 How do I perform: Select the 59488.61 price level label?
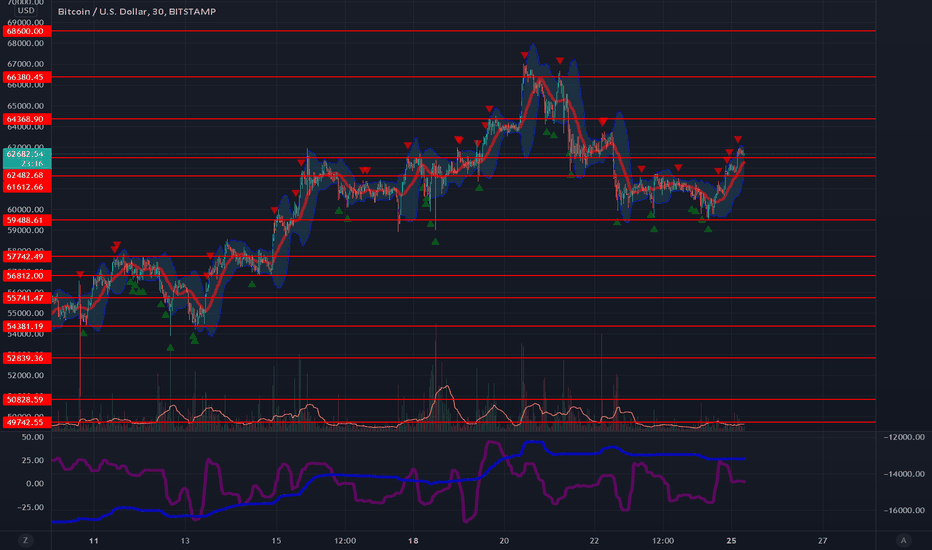[26, 220]
